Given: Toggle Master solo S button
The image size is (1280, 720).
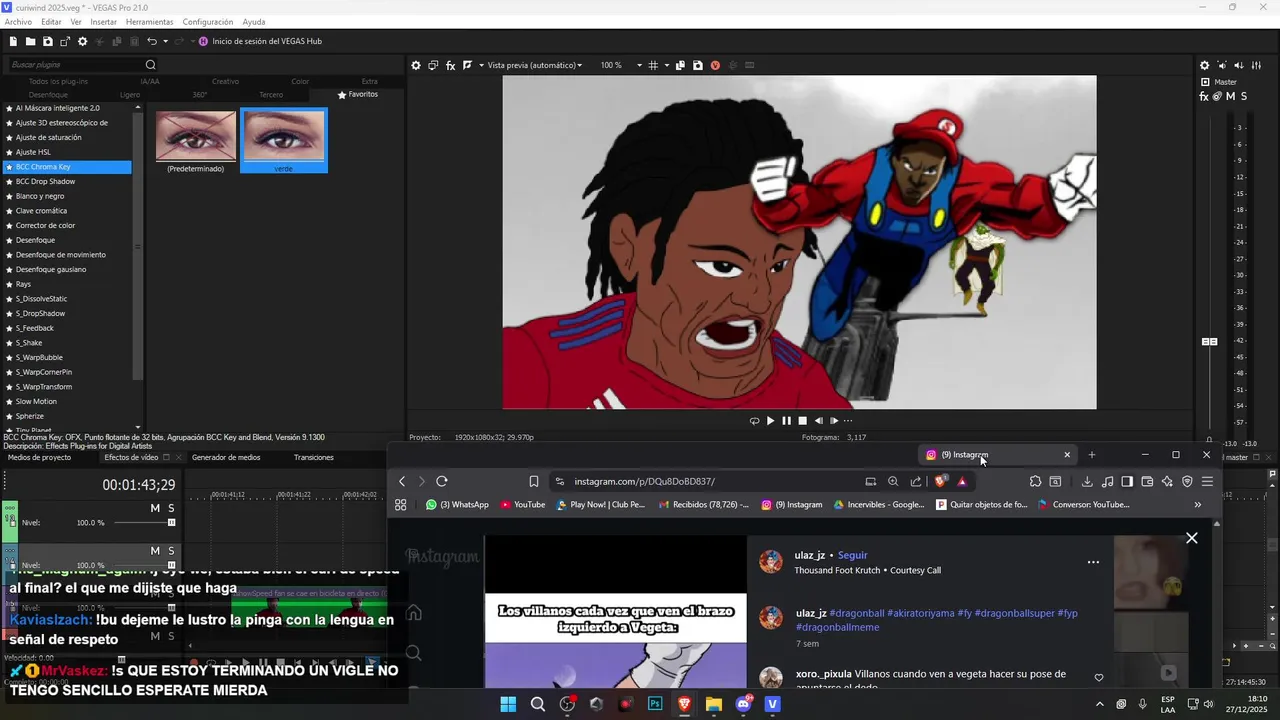Looking at the screenshot, I should coord(1243,96).
